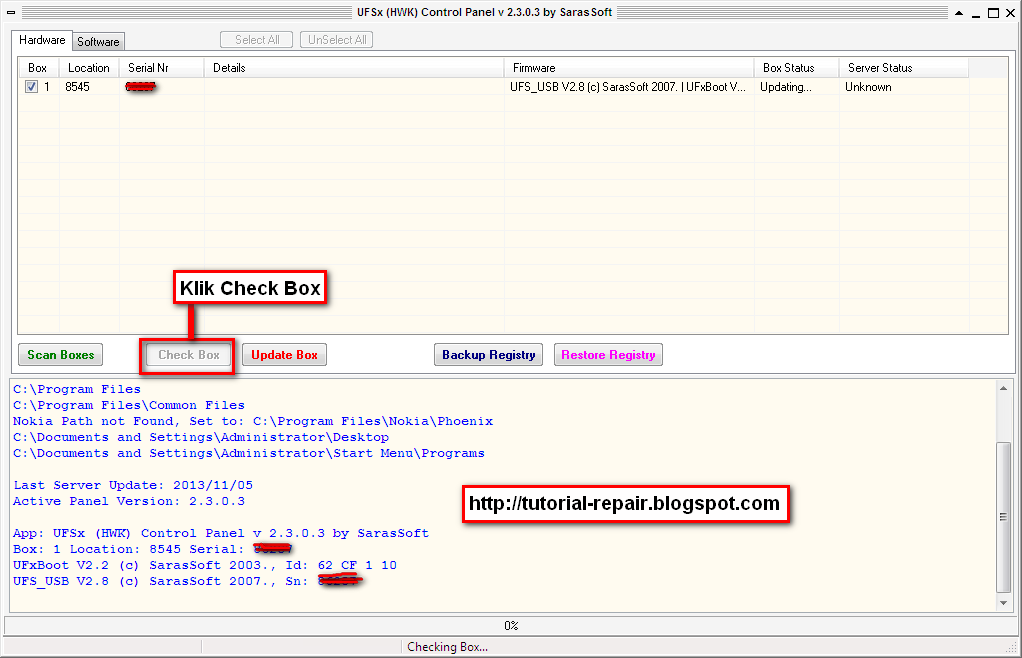Click the system menu icon in title bar
Image resolution: width=1022 pixels, height=658 pixels.
point(11,12)
